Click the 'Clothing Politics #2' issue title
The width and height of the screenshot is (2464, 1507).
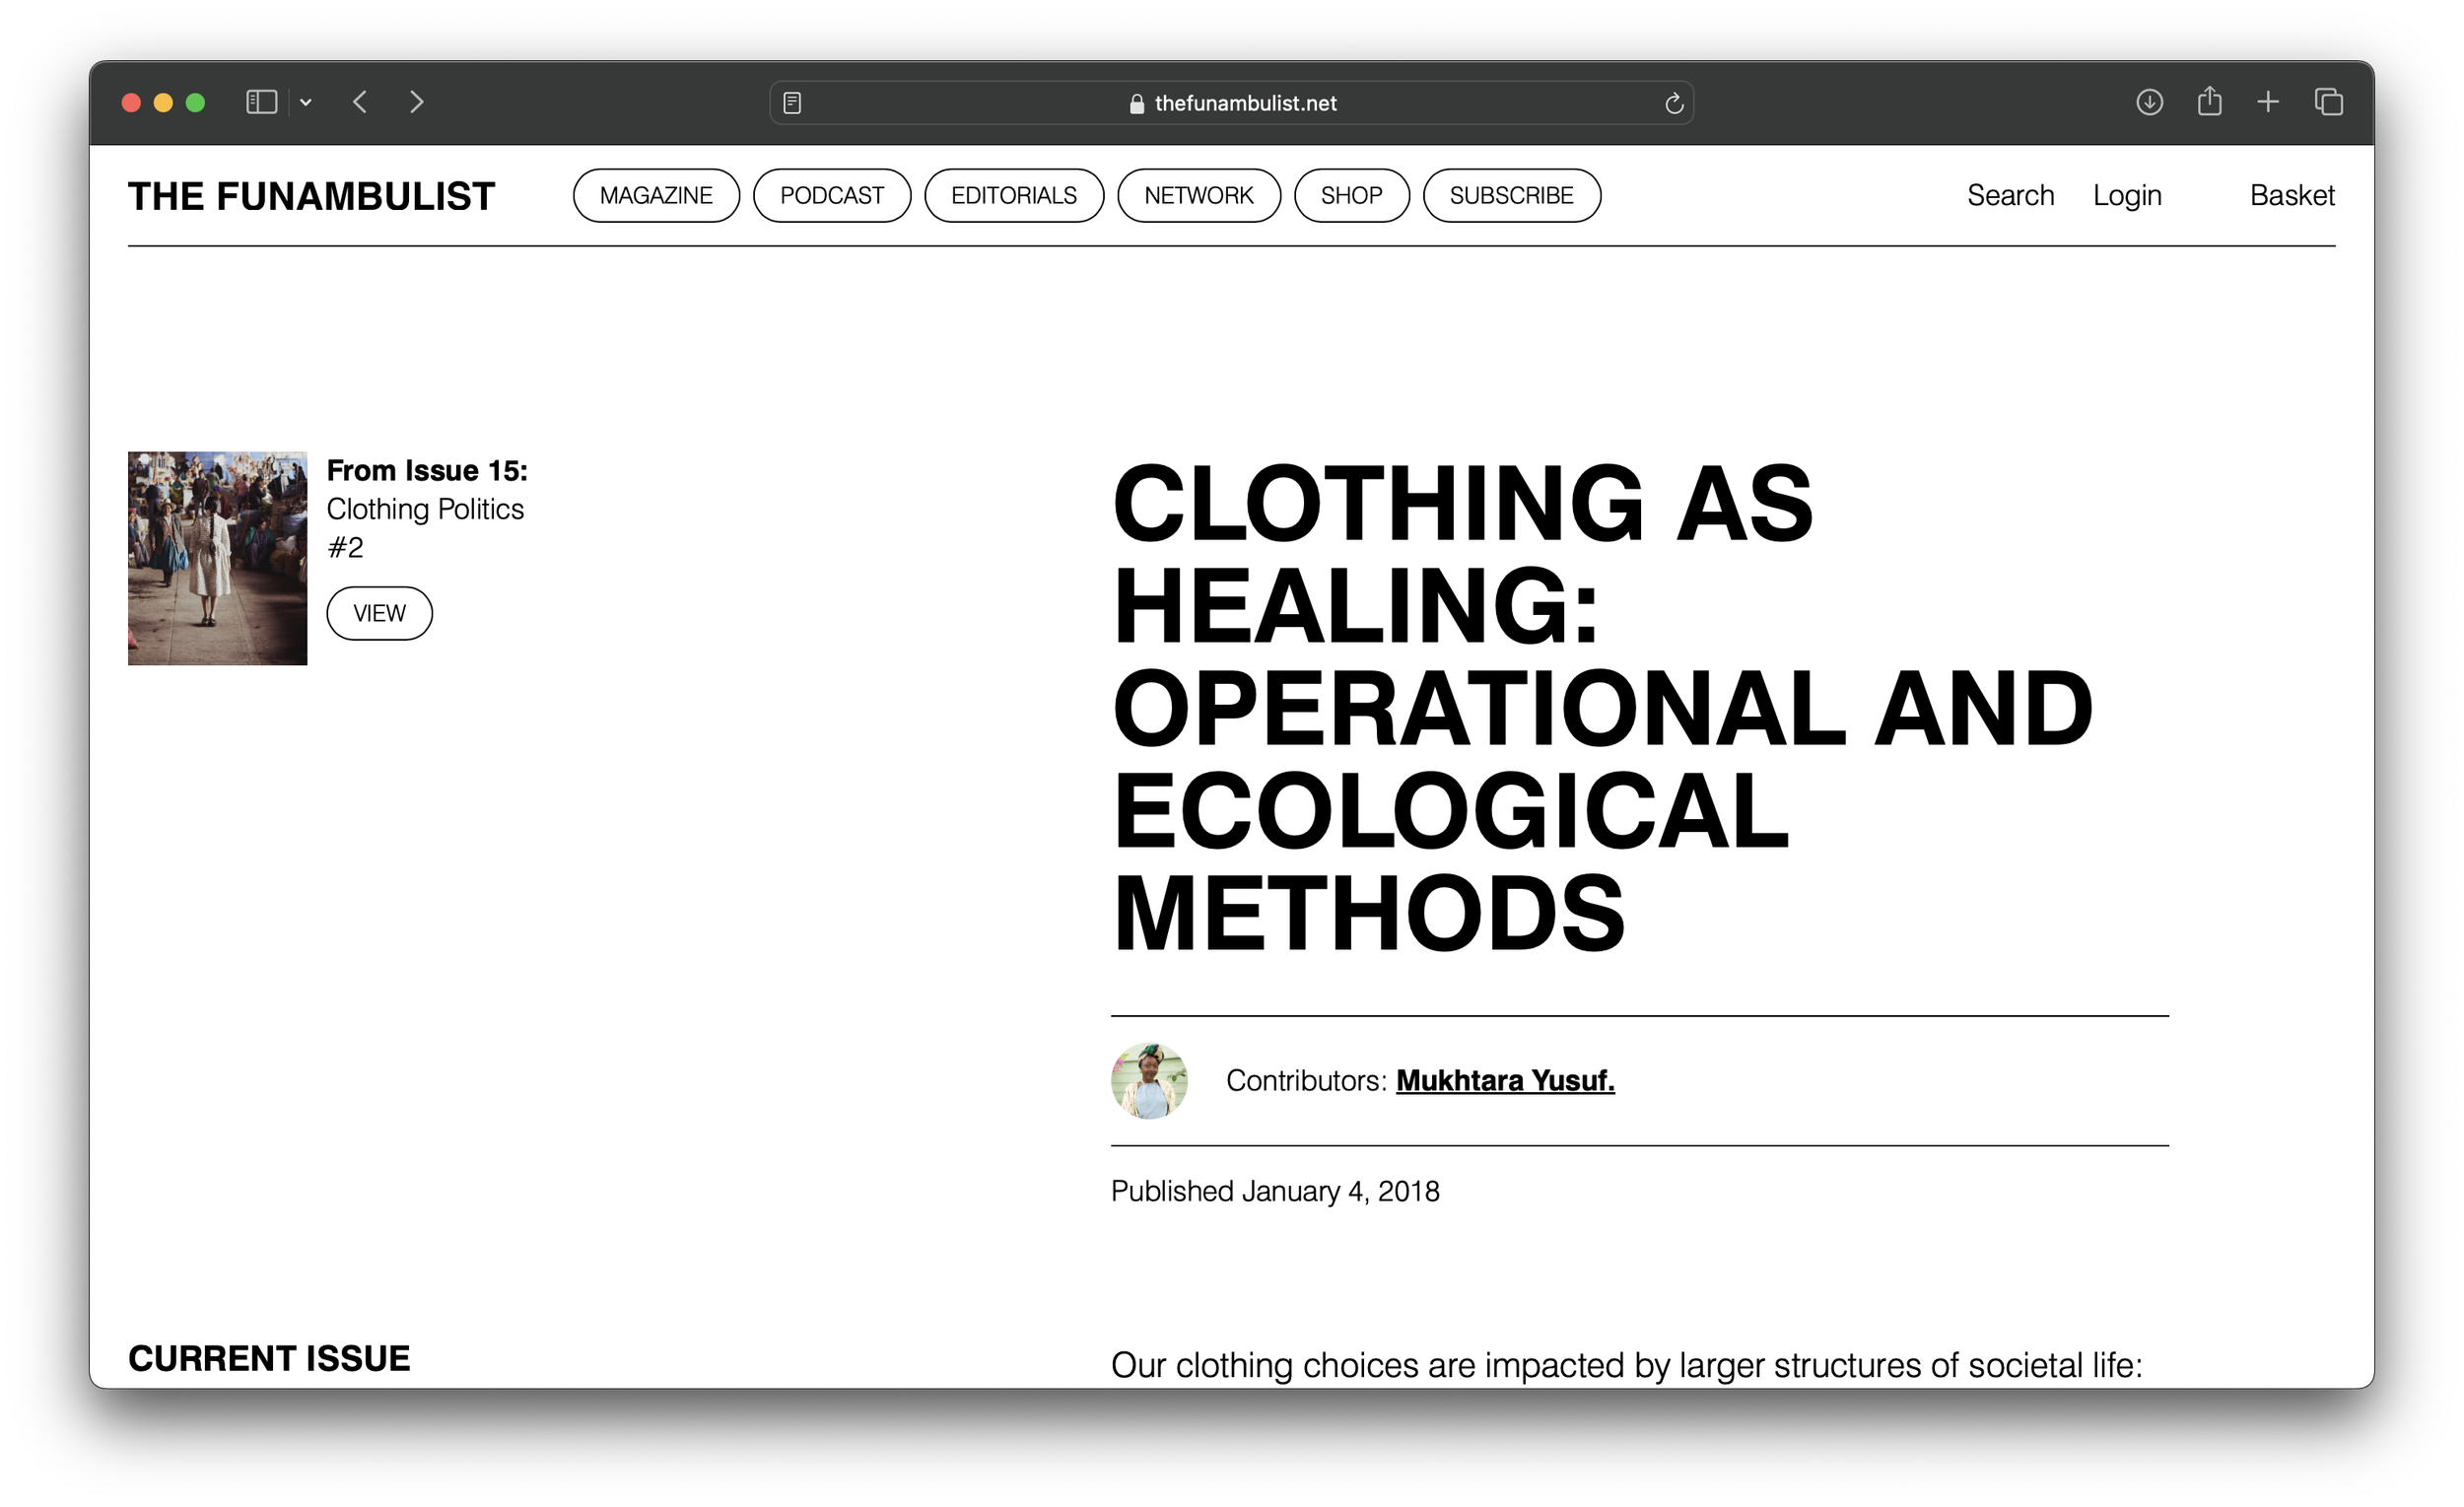(x=425, y=528)
